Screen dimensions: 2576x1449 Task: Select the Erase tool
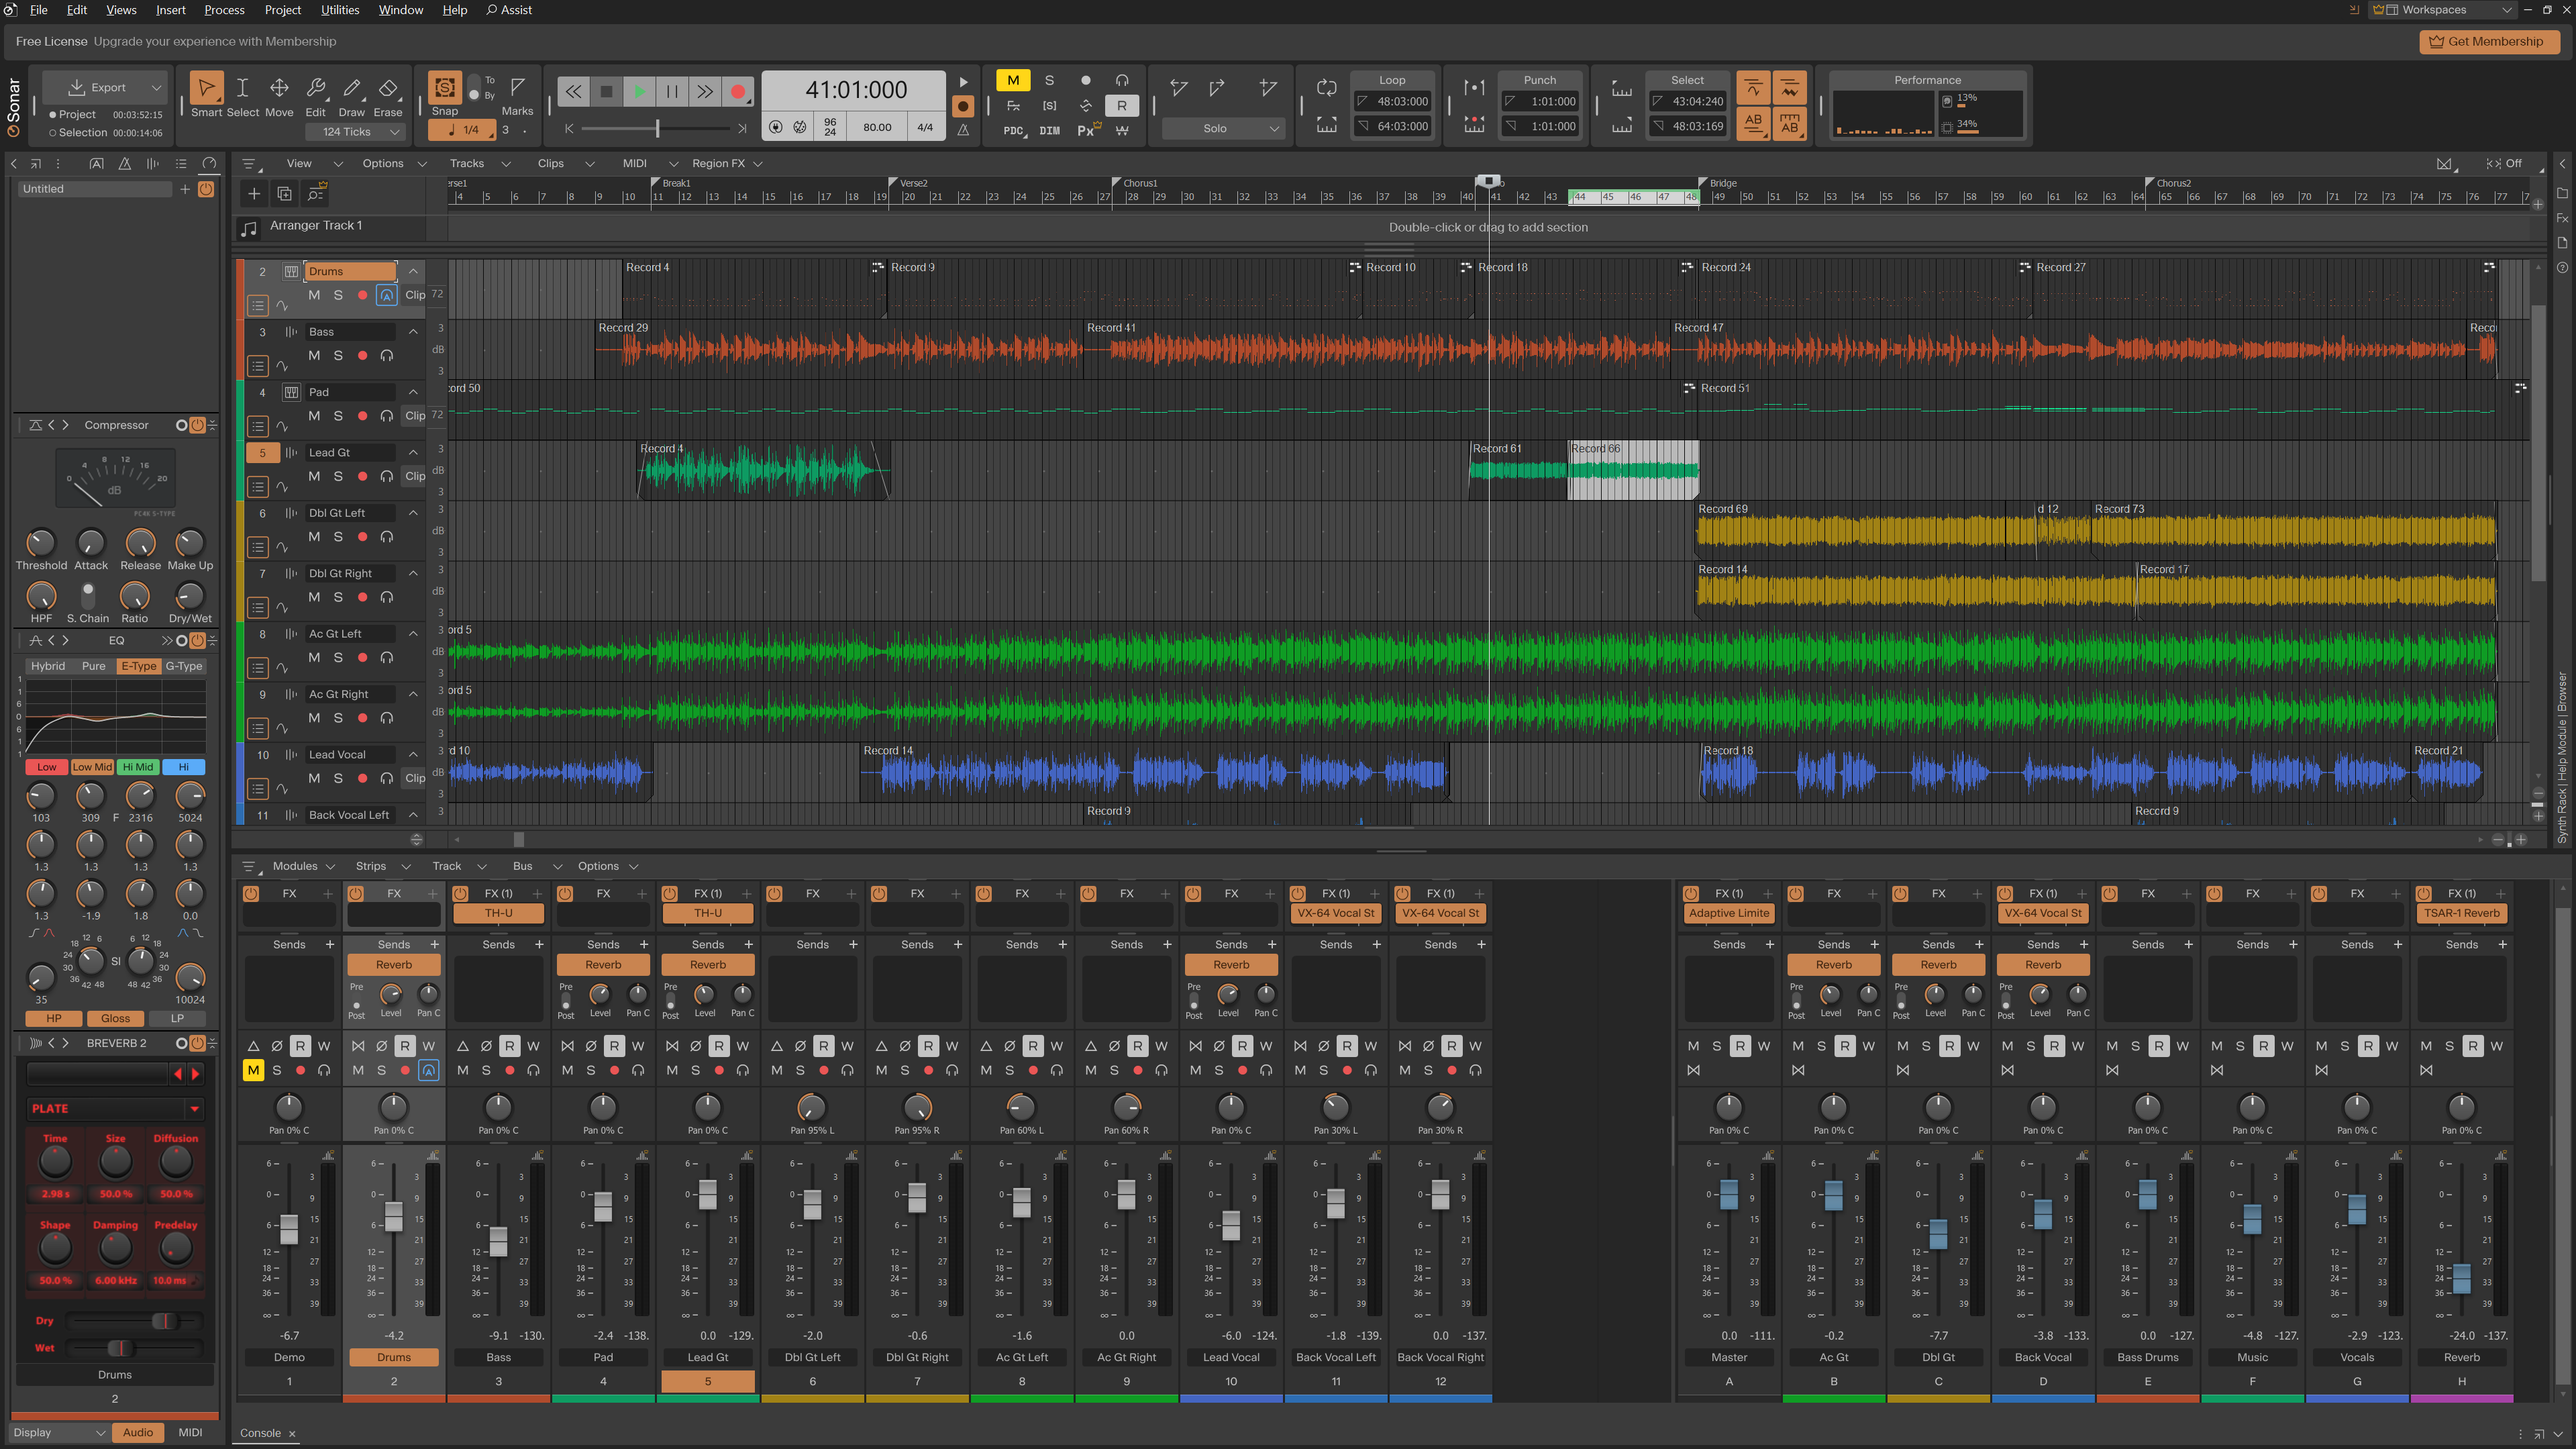point(388,89)
